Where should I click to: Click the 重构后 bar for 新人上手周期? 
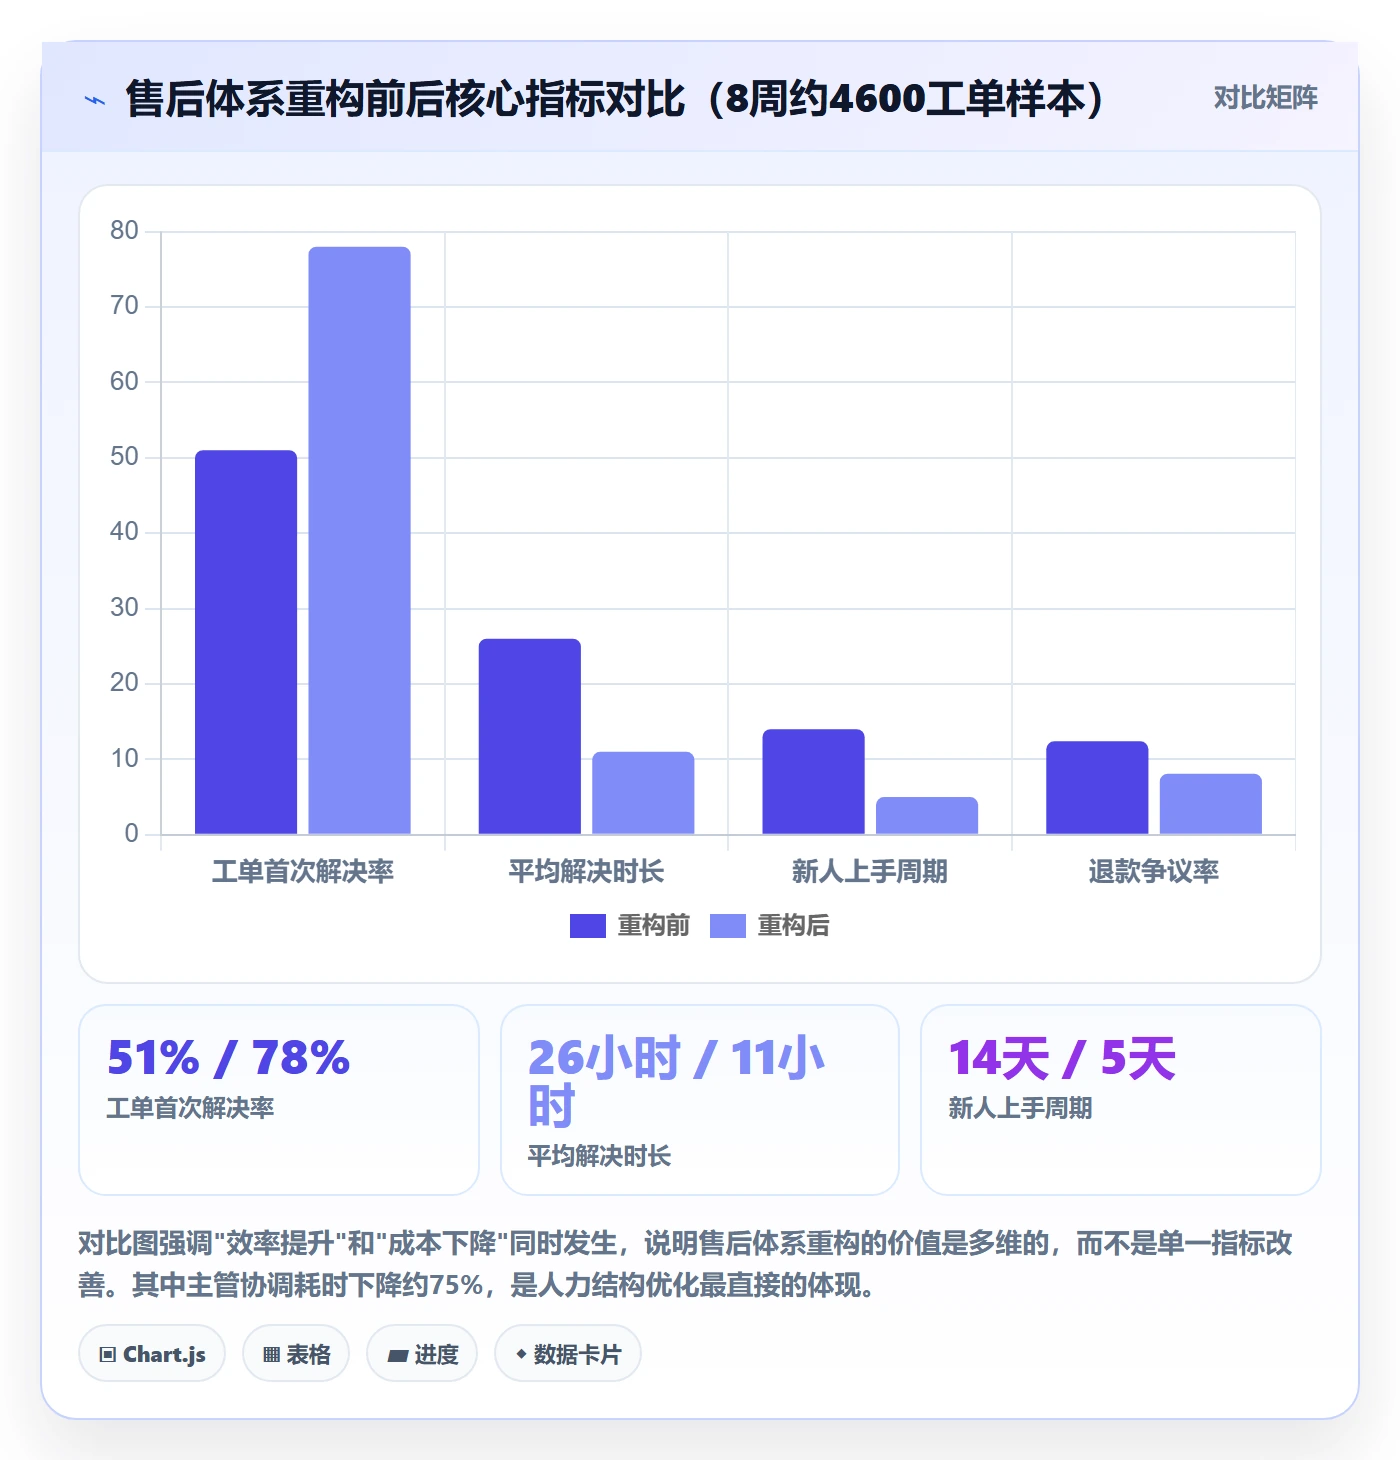927,815
